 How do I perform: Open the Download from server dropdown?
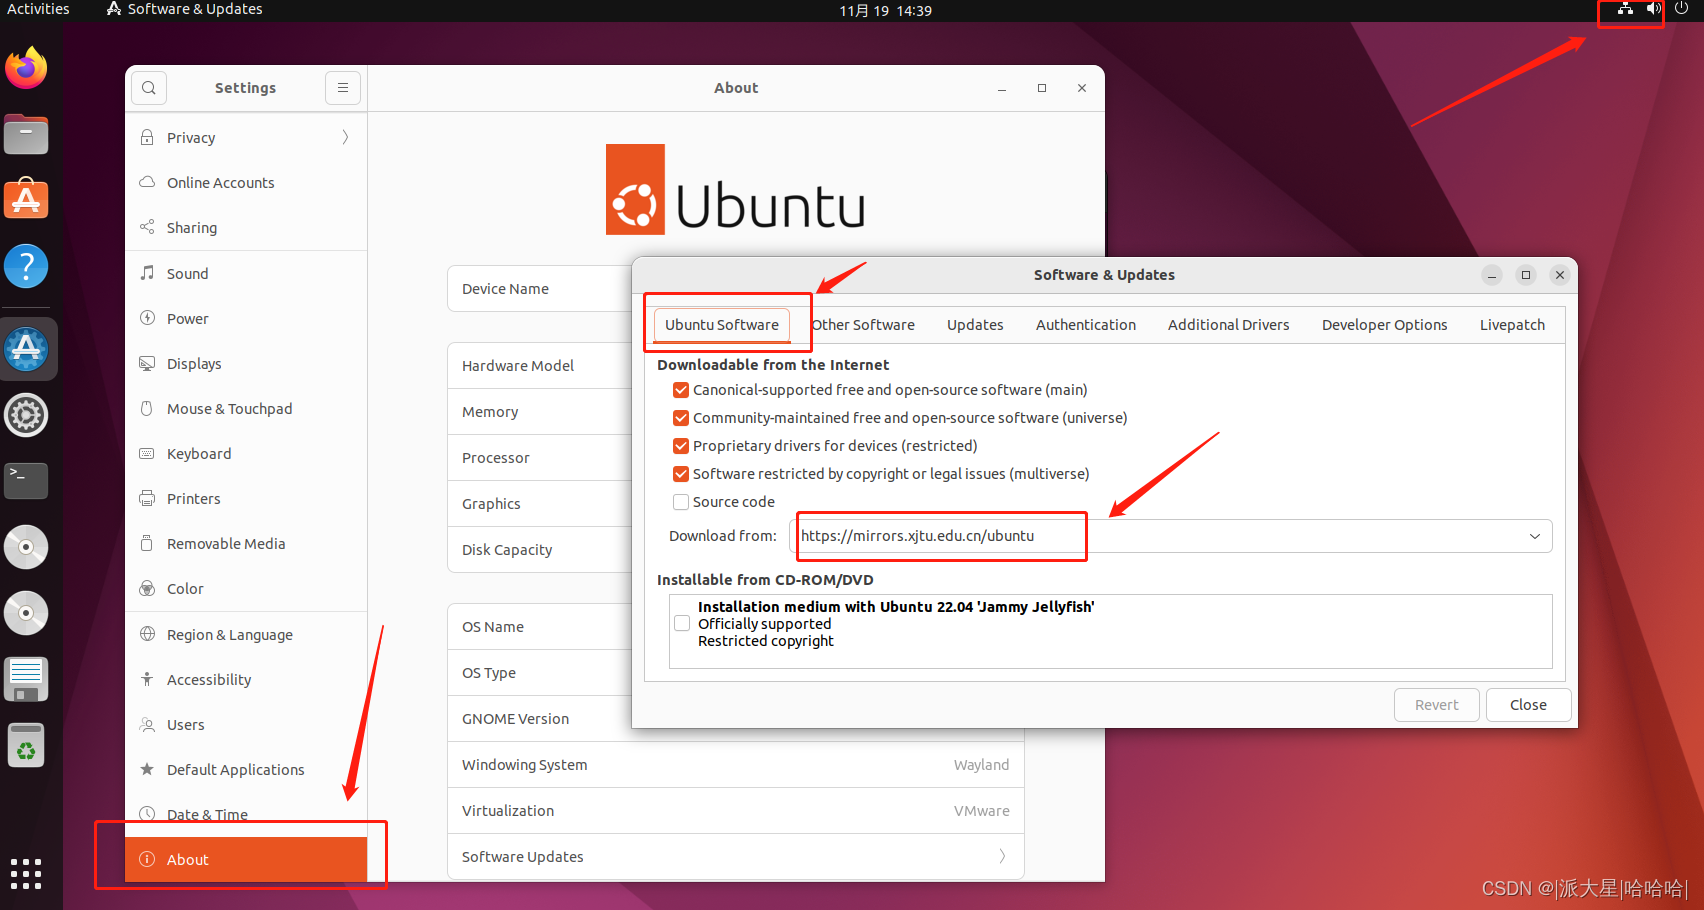click(x=1171, y=536)
